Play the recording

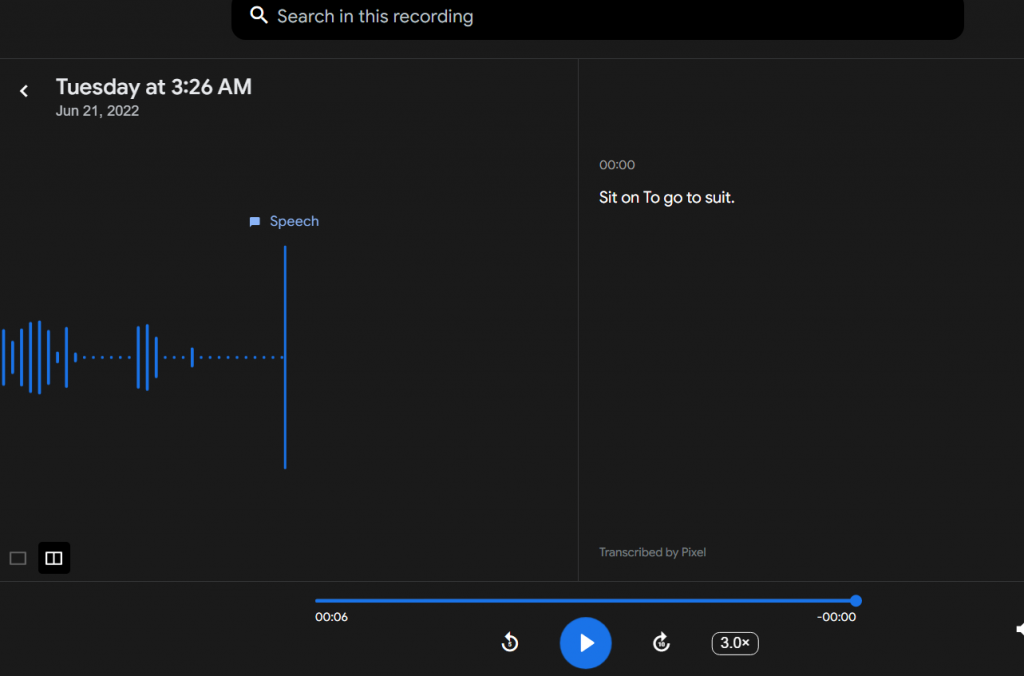click(x=585, y=643)
